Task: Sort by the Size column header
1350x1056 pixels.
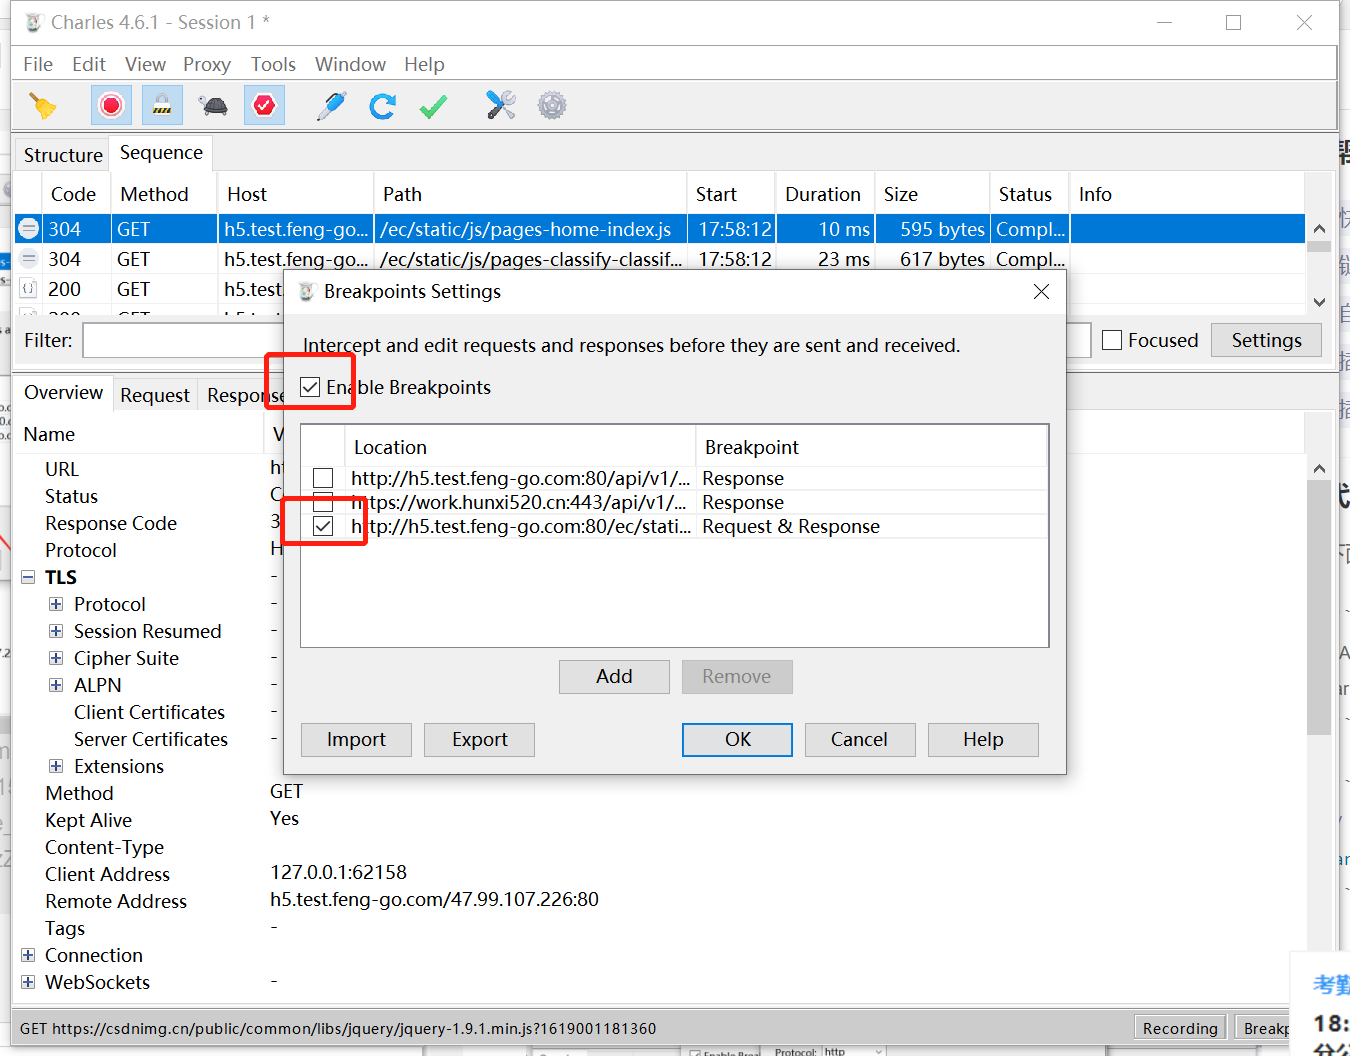Action: 932,194
